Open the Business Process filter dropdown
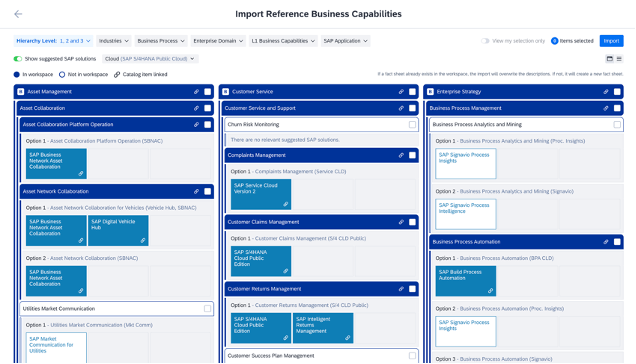The height and width of the screenshot is (364, 636). [161, 41]
